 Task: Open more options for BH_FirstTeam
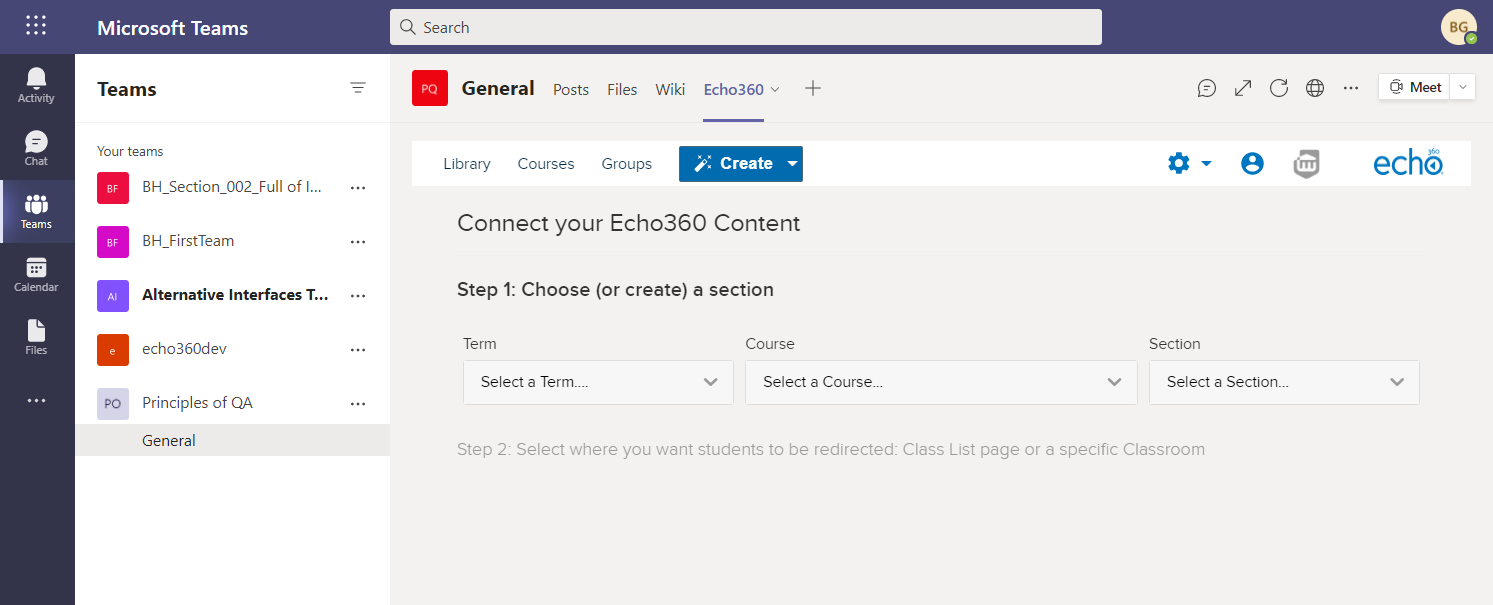pyautogui.click(x=358, y=241)
